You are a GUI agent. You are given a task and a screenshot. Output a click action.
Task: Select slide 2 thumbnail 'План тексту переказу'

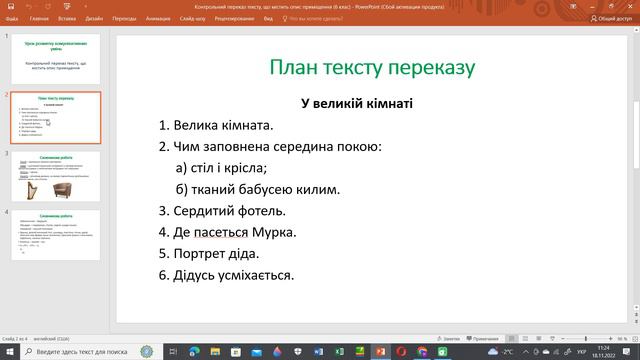click(x=56, y=118)
